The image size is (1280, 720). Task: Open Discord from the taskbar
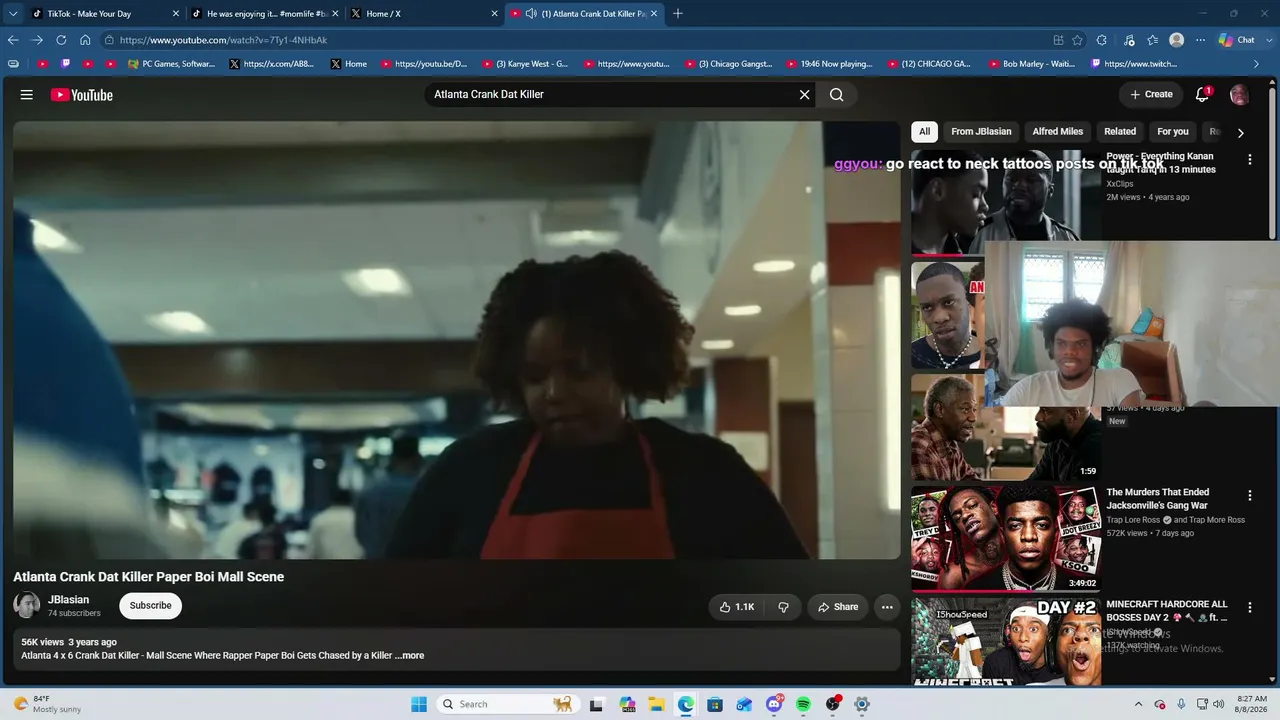point(774,704)
